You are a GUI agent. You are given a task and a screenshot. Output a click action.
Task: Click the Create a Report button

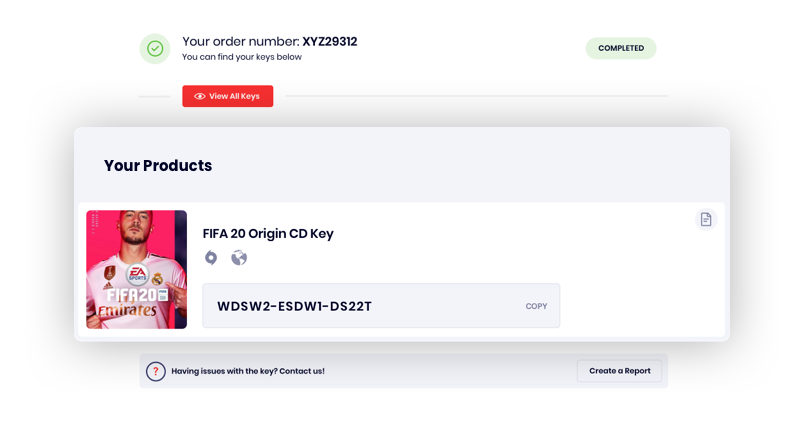coord(620,371)
